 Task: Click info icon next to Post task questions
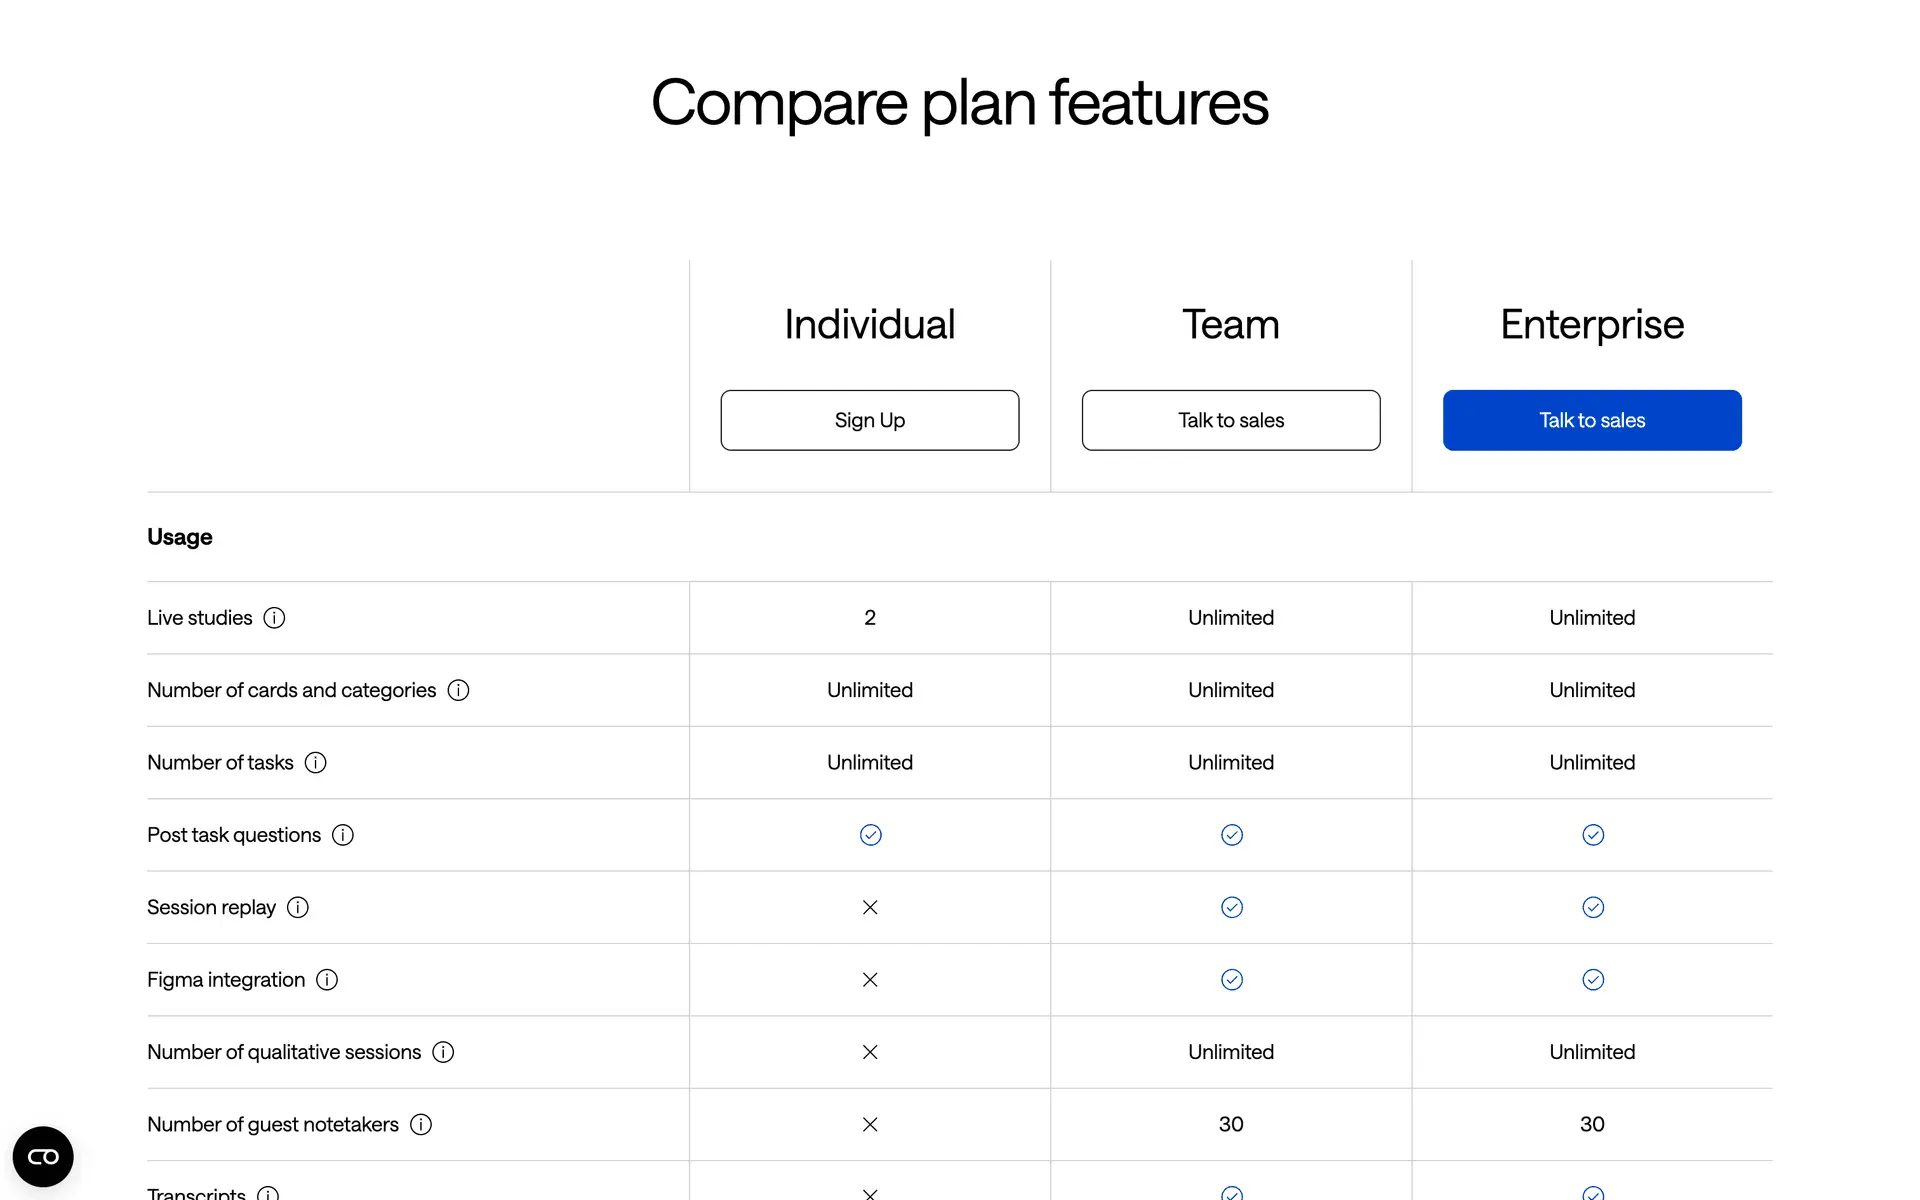pyautogui.click(x=343, y=835)
